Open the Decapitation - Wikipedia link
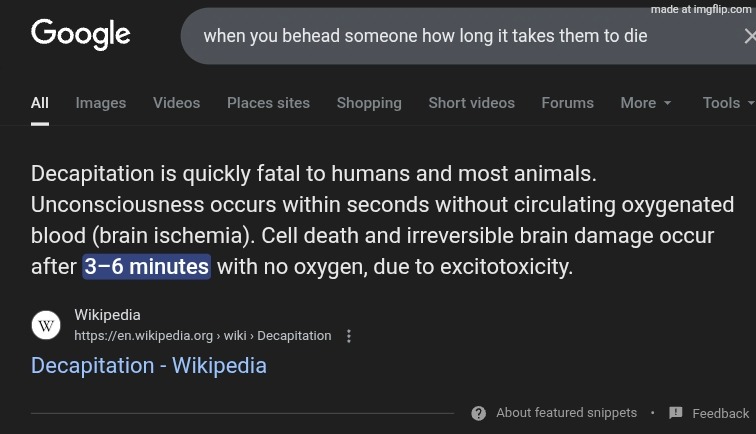Screen dimensions: 756x434 149,365
